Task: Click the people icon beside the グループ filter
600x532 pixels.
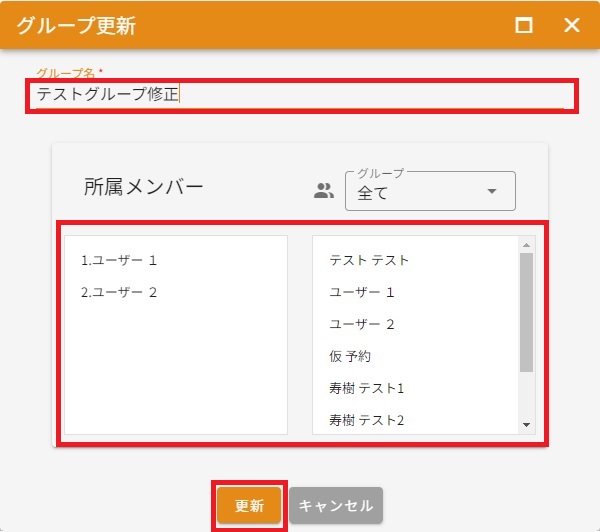Action: 323,191
